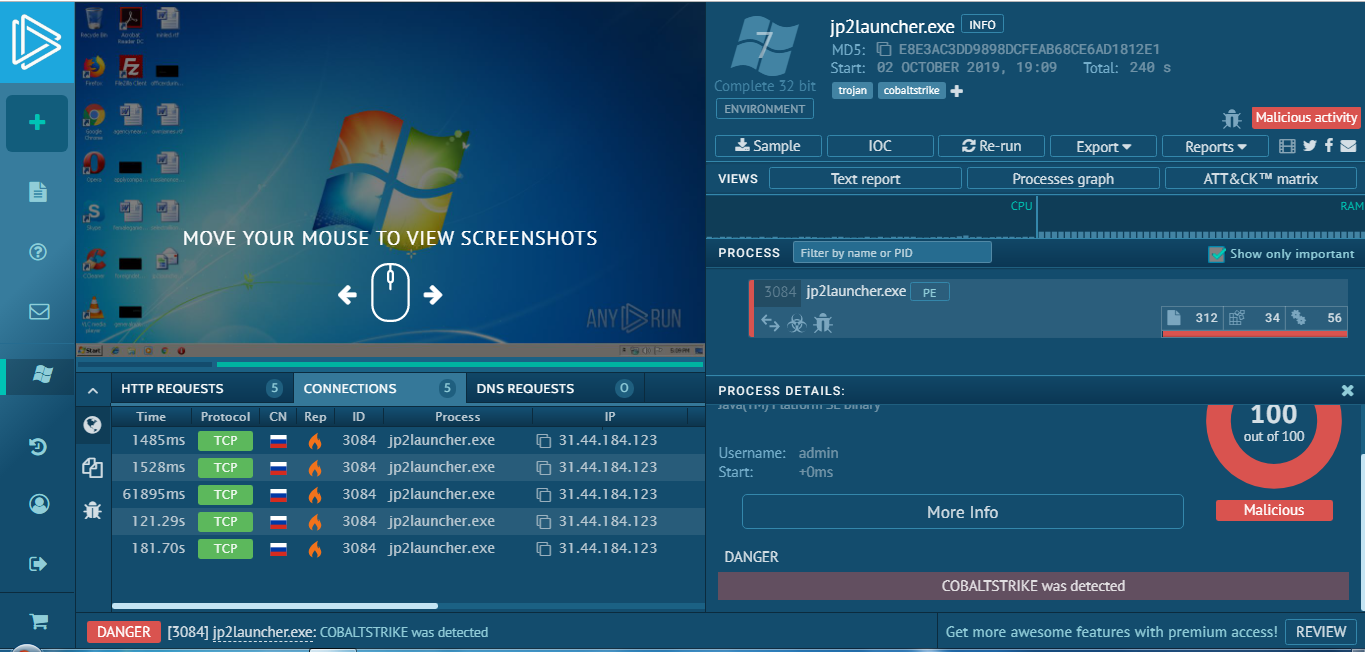Click the red DANGER label in footer
Screen dimensions: 1365x652
tap(123, 632)
